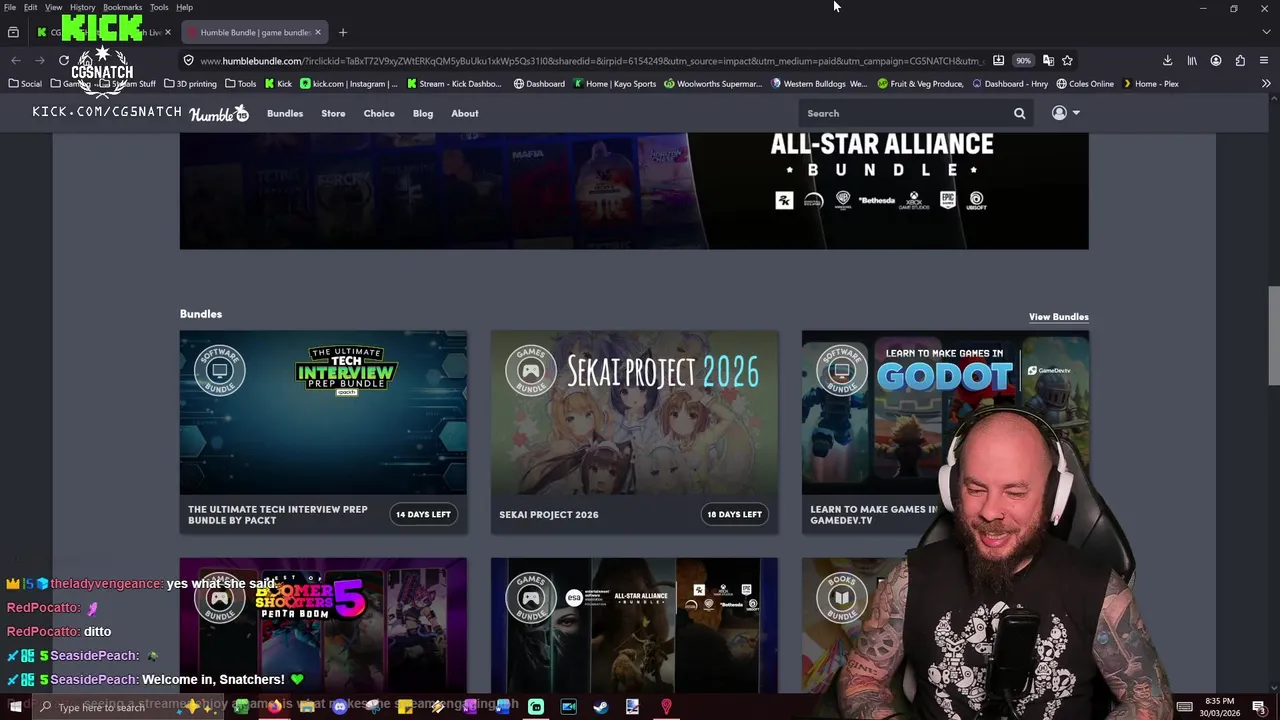Click the Humble Bundle logo
1280x720 pixels.
click(x=219, y=113)
